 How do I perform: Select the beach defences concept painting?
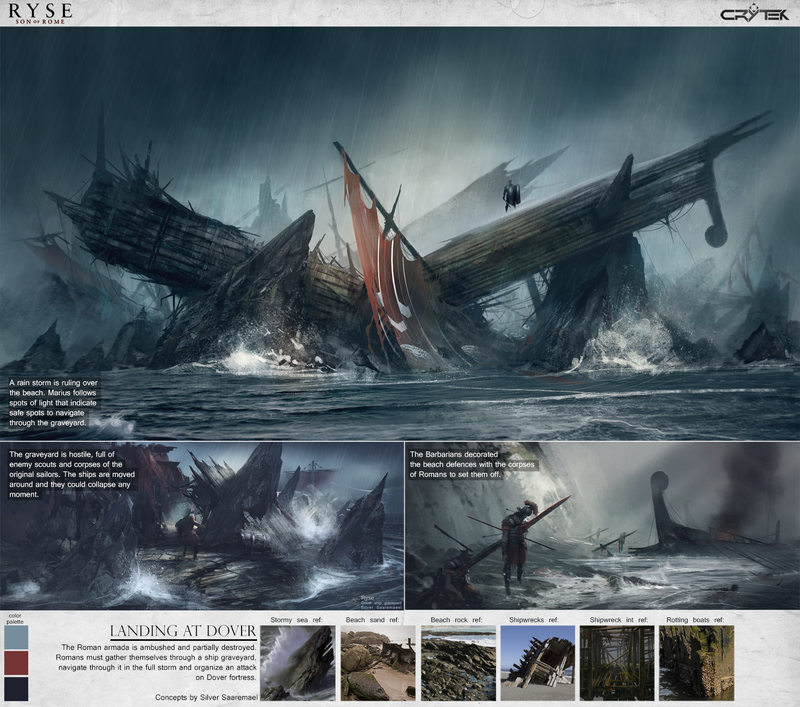pos(603,526)
